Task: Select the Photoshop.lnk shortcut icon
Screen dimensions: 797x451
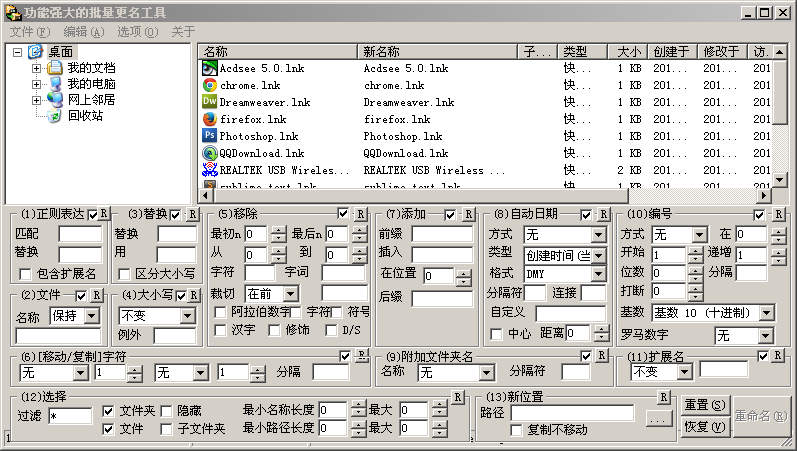Action: pos(210,136)
